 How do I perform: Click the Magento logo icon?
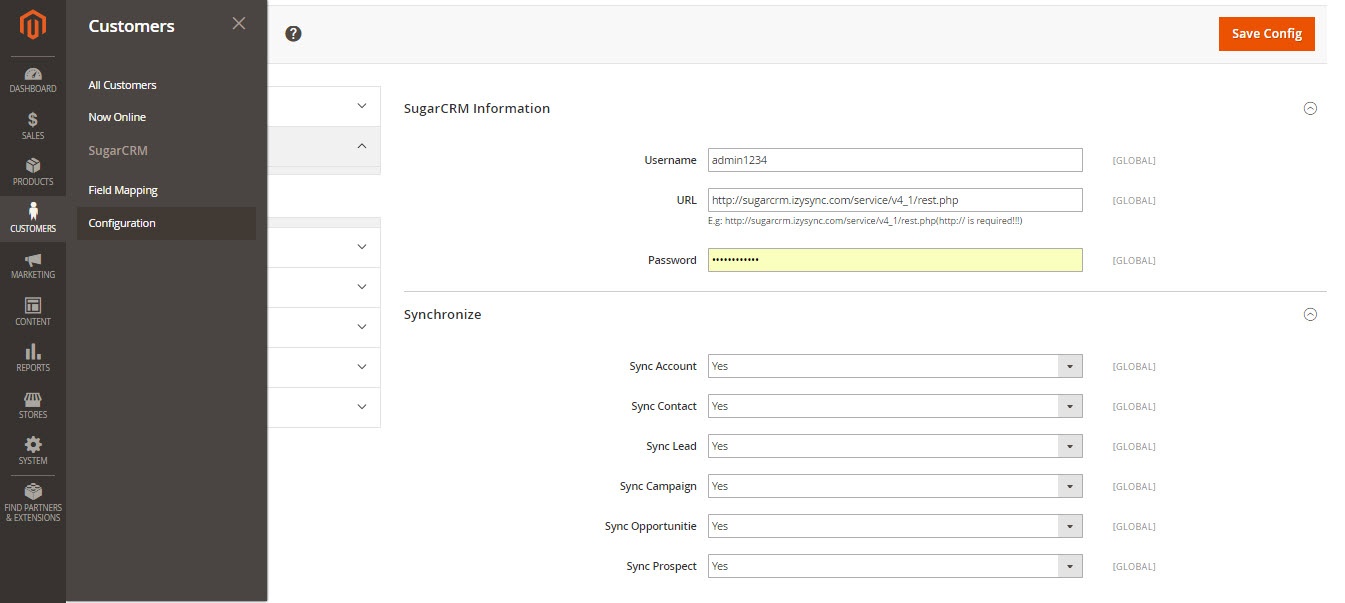click(x=33, y=26)
